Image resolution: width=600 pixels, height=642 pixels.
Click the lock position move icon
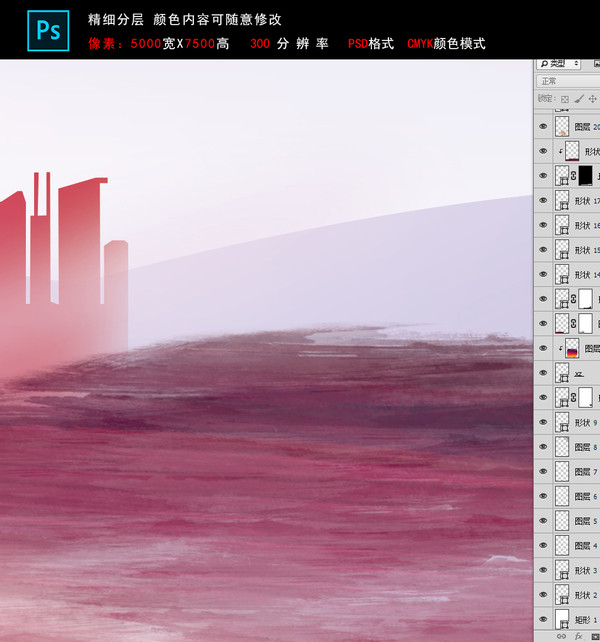coord(592,99)
